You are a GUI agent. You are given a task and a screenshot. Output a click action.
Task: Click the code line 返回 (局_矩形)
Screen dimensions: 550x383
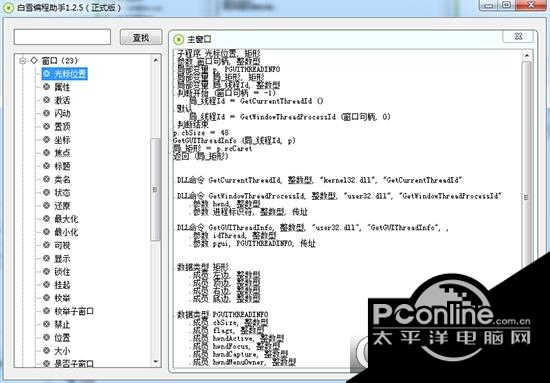point(201,156)
